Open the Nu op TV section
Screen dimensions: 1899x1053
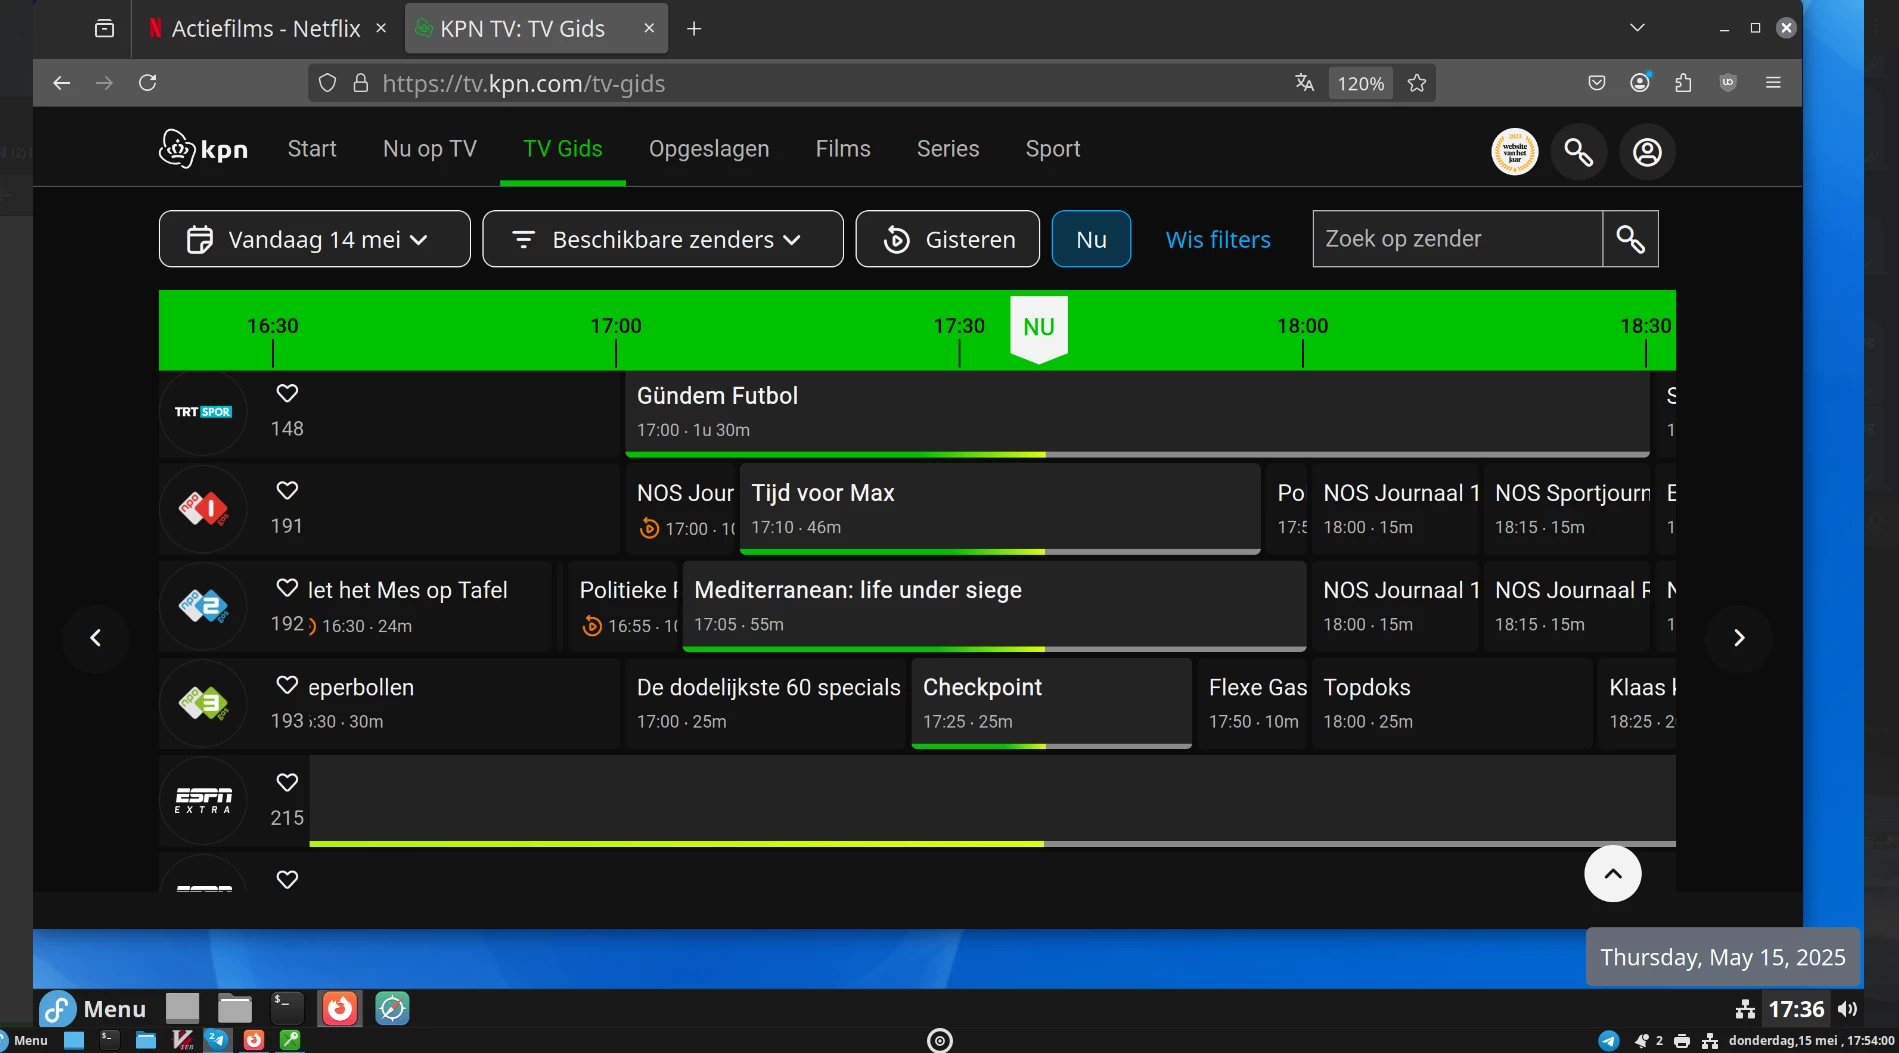(x=430, y=149)
